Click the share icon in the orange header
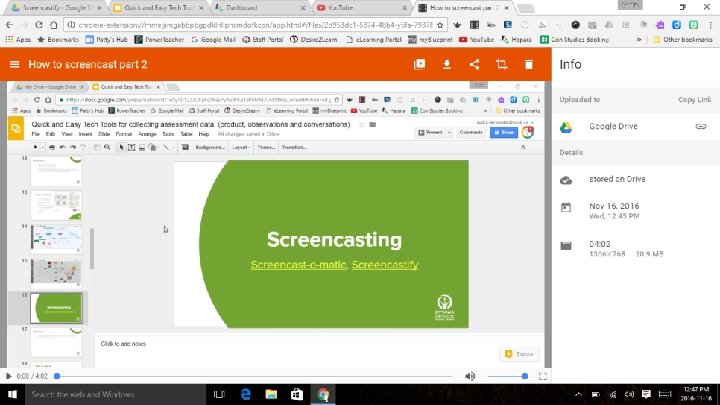Image resolution: width=720 pixels, height=405 pixels. click(x=474, y=64)
